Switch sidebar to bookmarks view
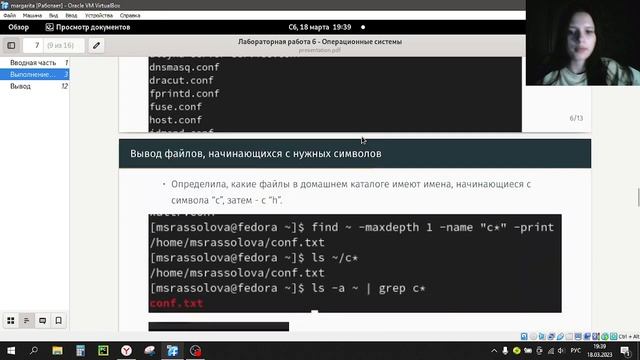The width and height of the screenshot is (640, 360). 58,320
